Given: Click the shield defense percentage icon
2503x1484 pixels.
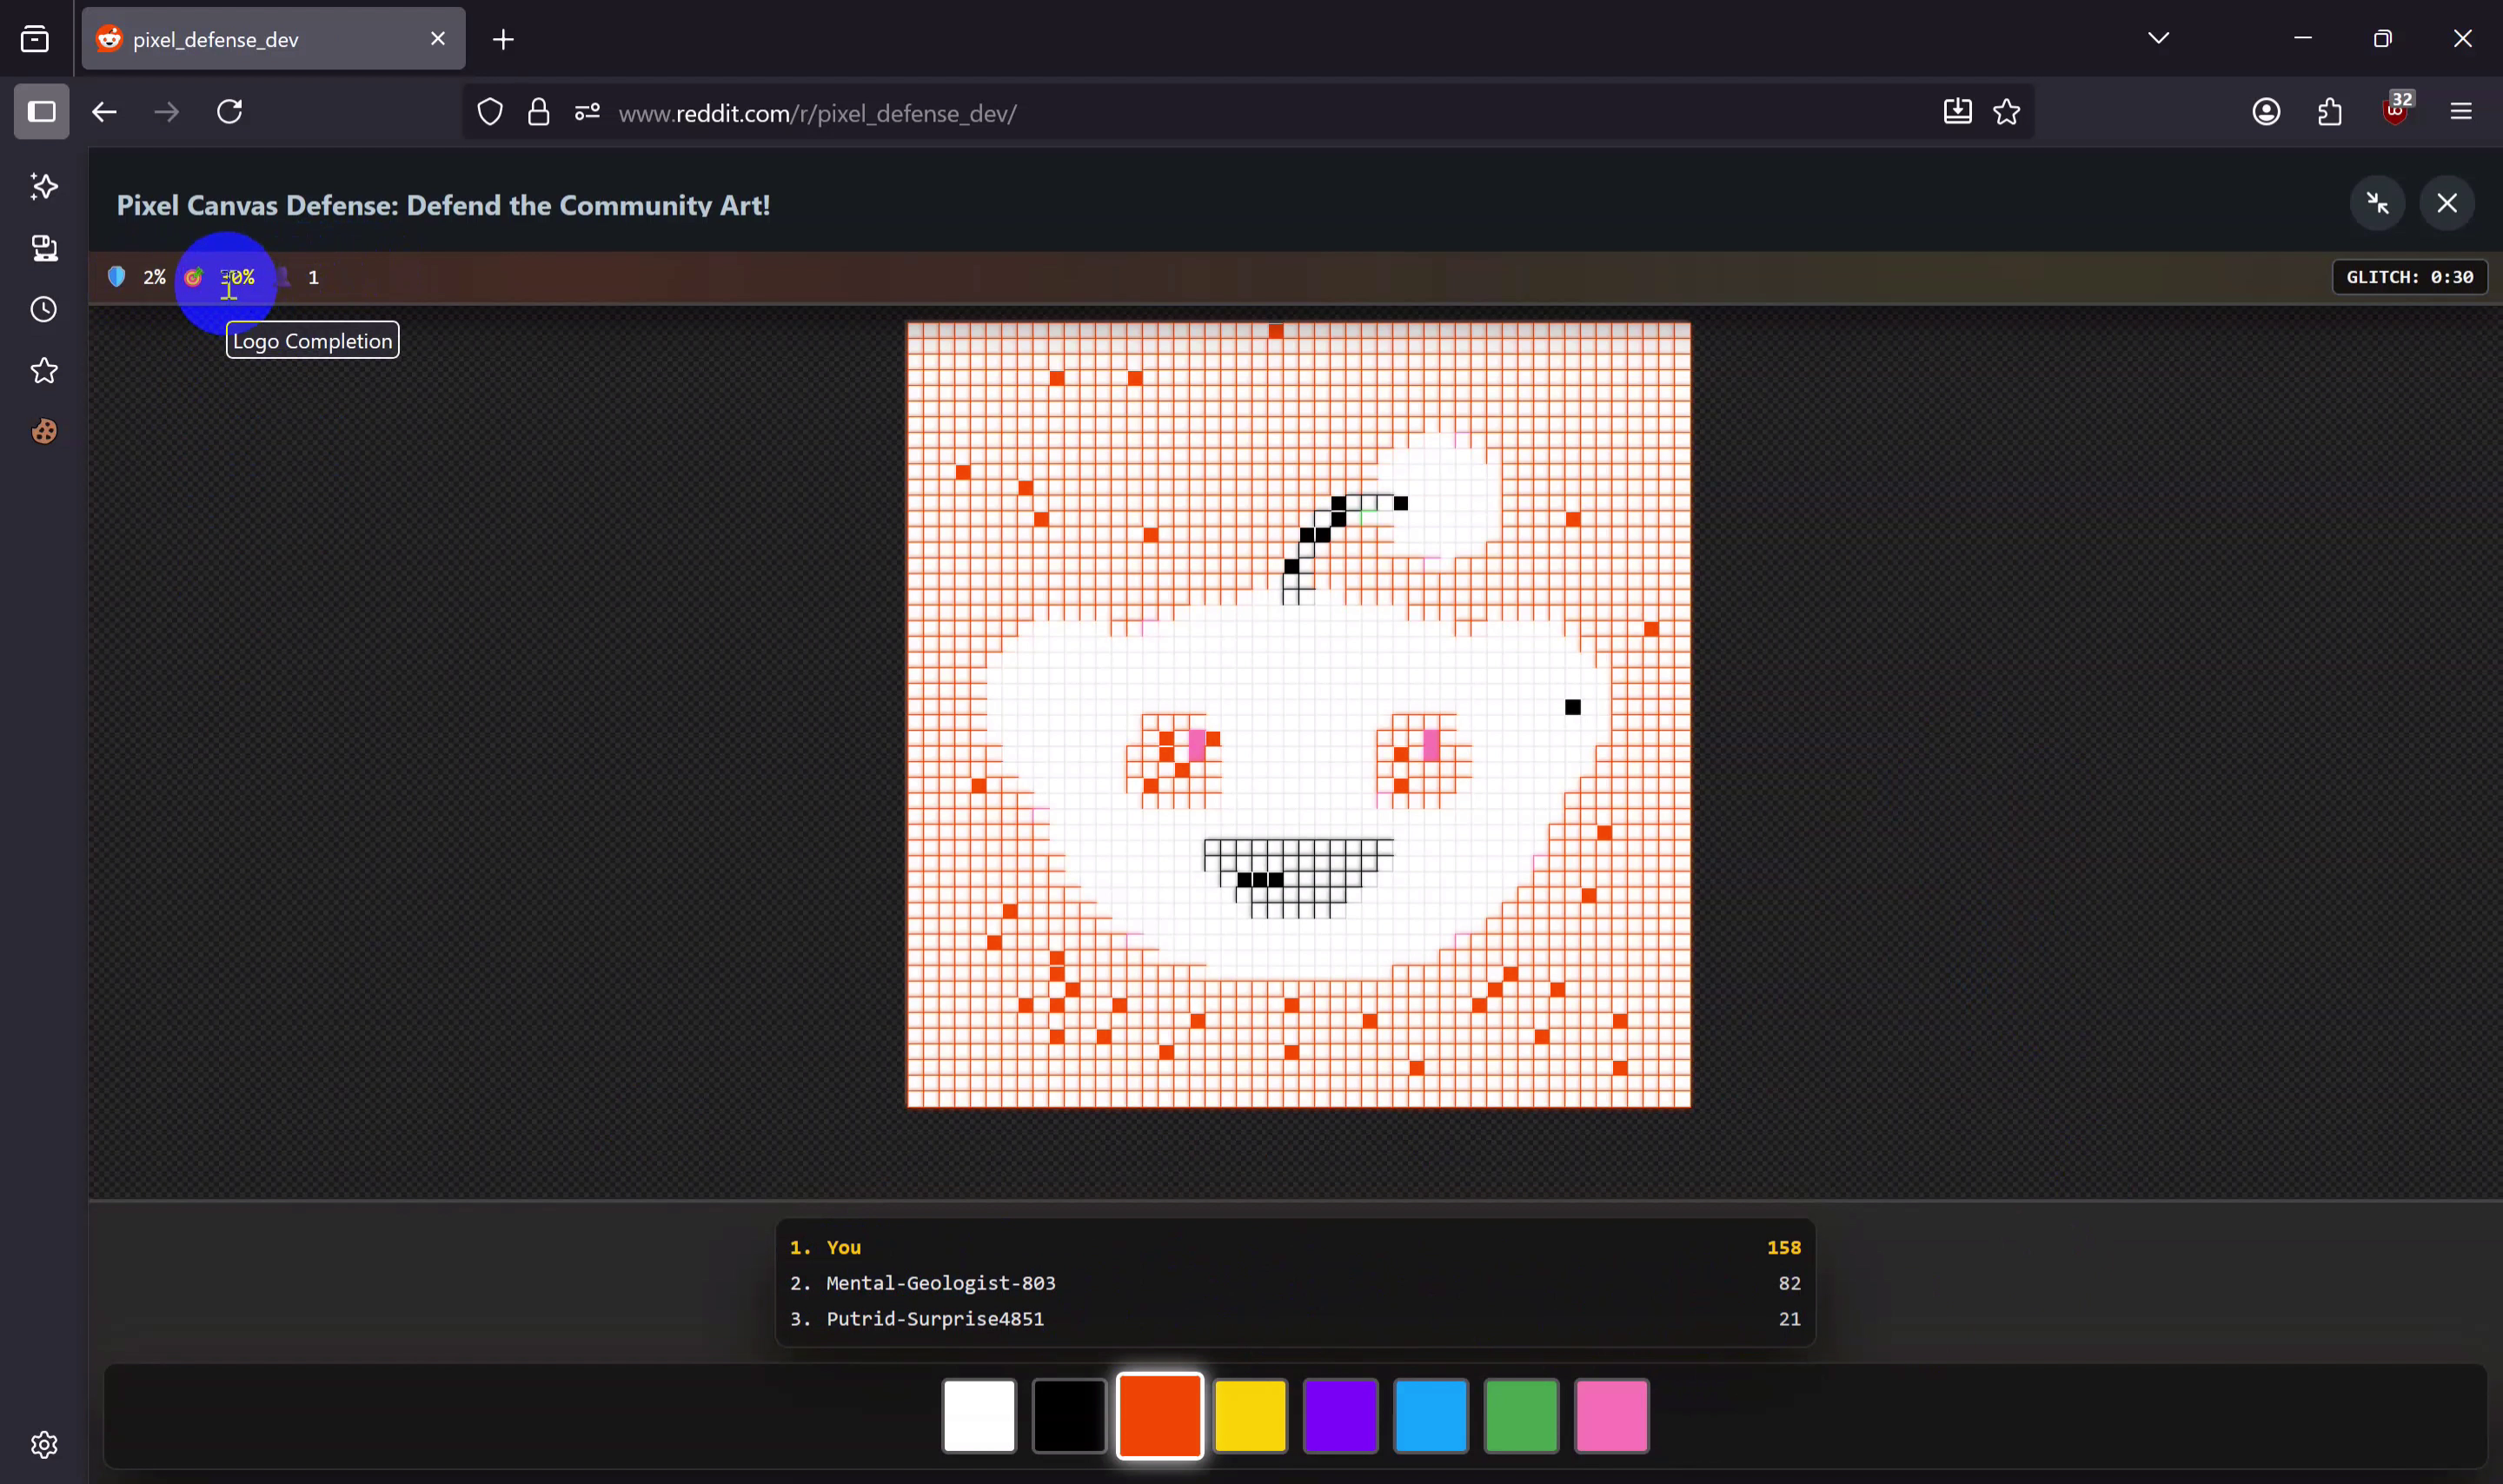Looking at the screenshot, I should click(x=117, y=277).
